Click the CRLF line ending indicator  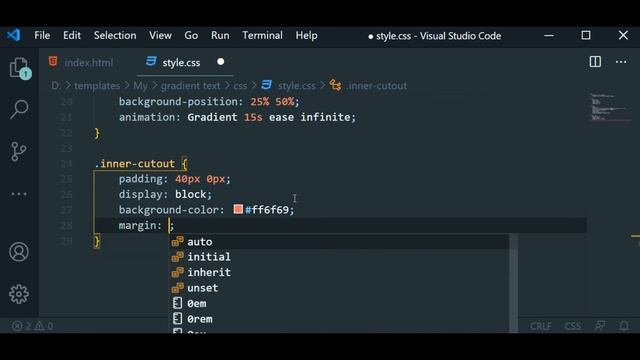541,326
